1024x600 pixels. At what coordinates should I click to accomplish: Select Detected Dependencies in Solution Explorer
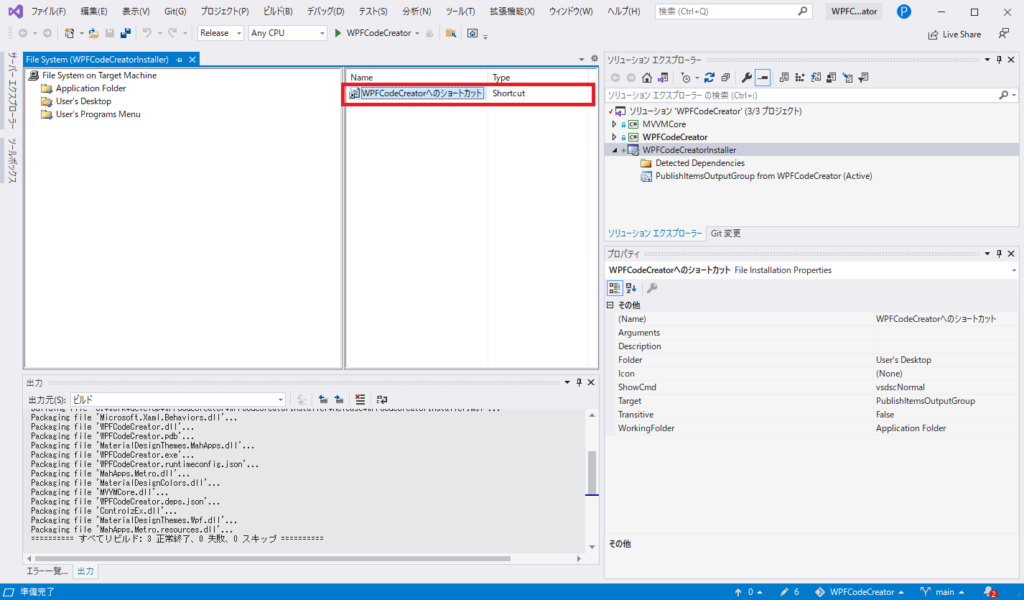699,163
